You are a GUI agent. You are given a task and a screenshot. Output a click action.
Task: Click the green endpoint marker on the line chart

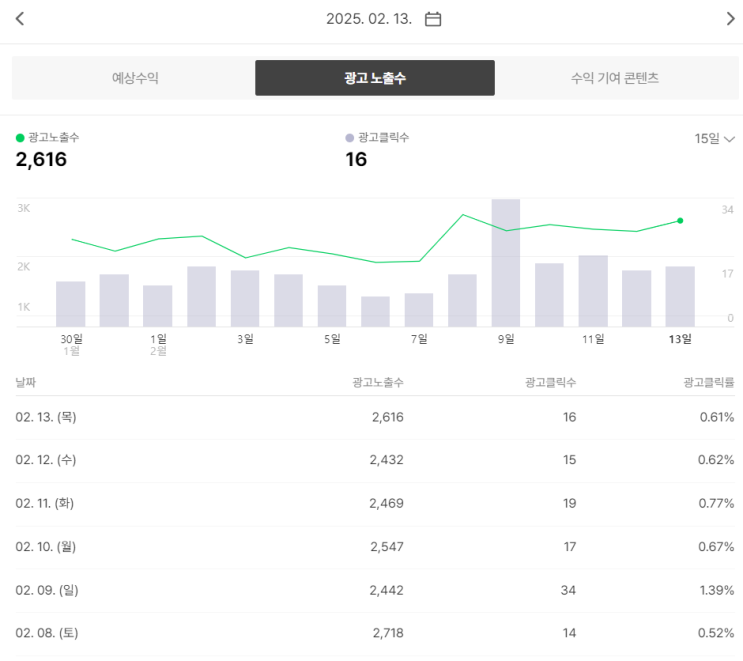(680, 220)
